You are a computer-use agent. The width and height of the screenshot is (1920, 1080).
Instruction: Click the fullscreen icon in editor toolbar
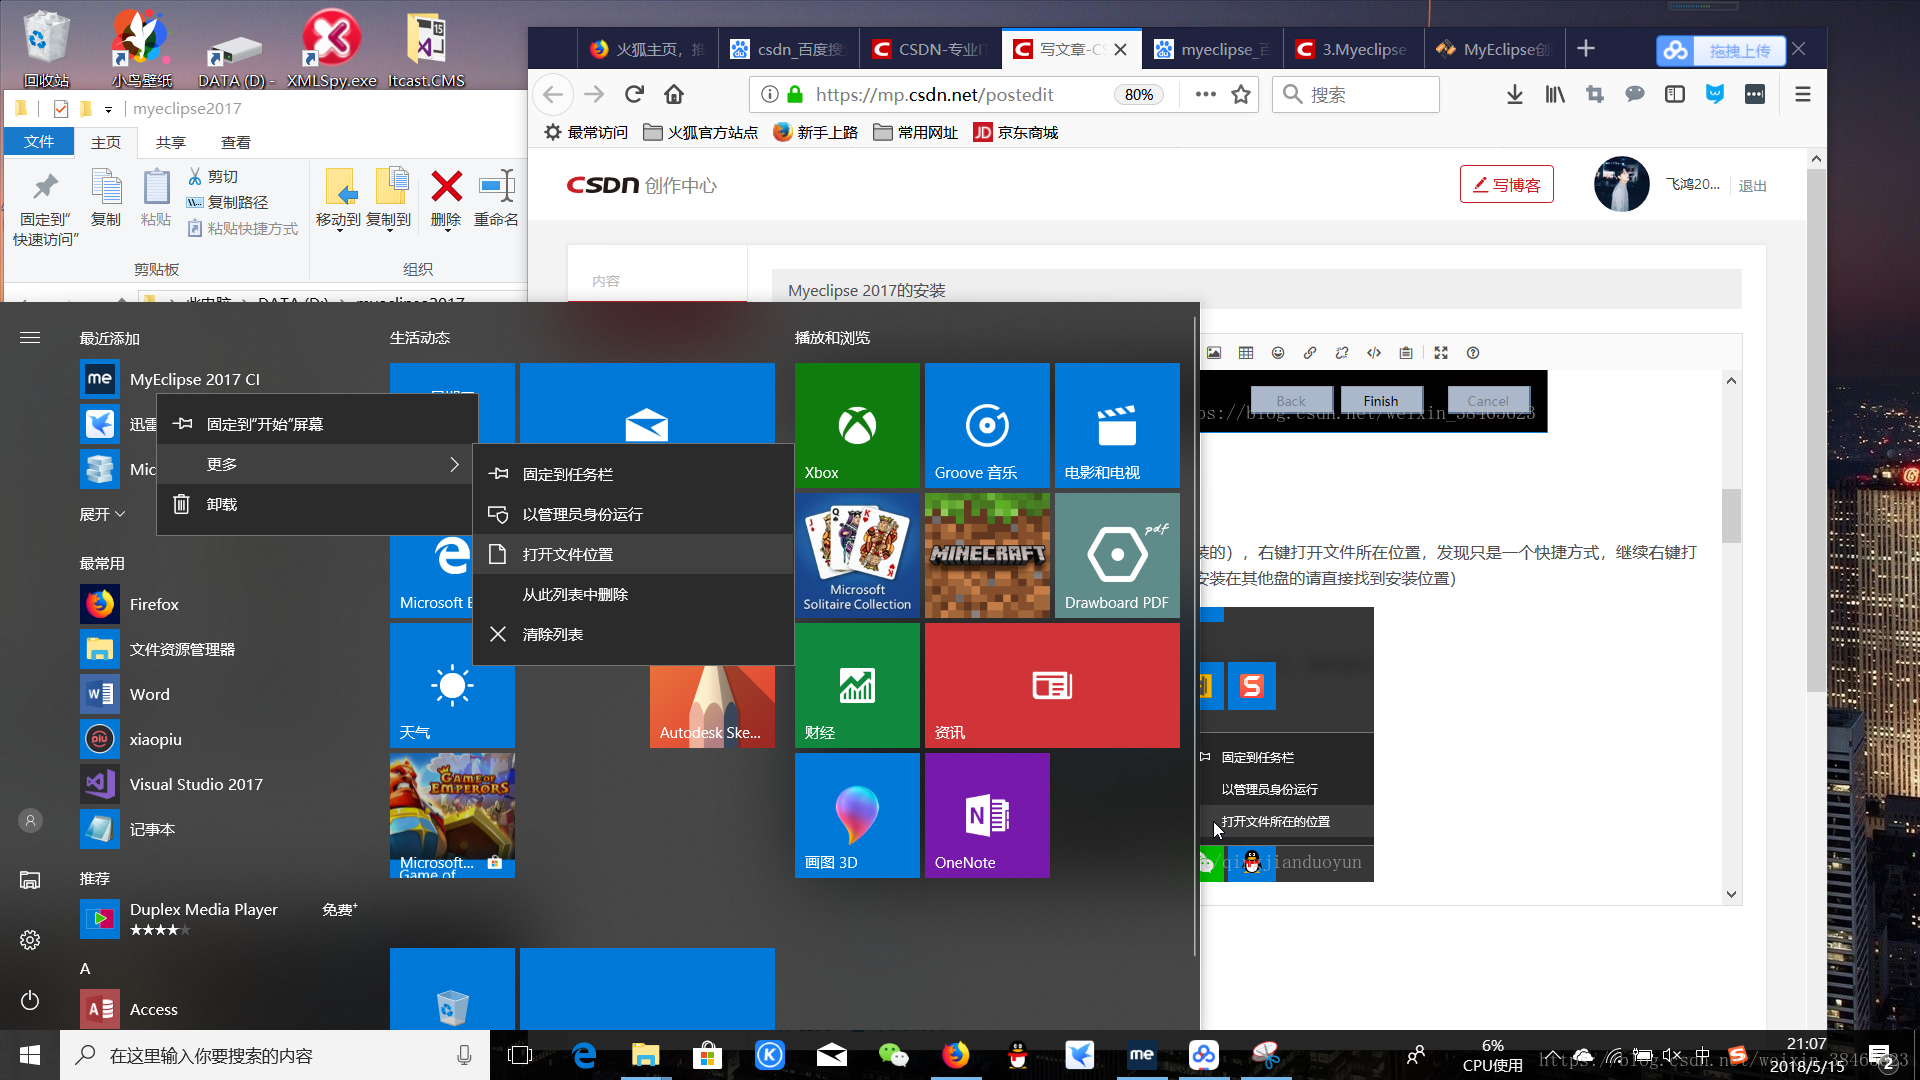tap(1441, 353)
